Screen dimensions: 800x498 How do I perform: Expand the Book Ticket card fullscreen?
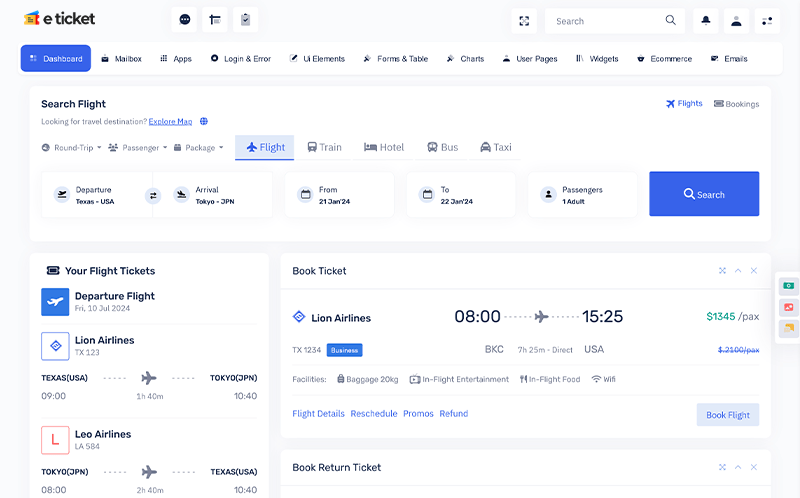click(722, 271)
